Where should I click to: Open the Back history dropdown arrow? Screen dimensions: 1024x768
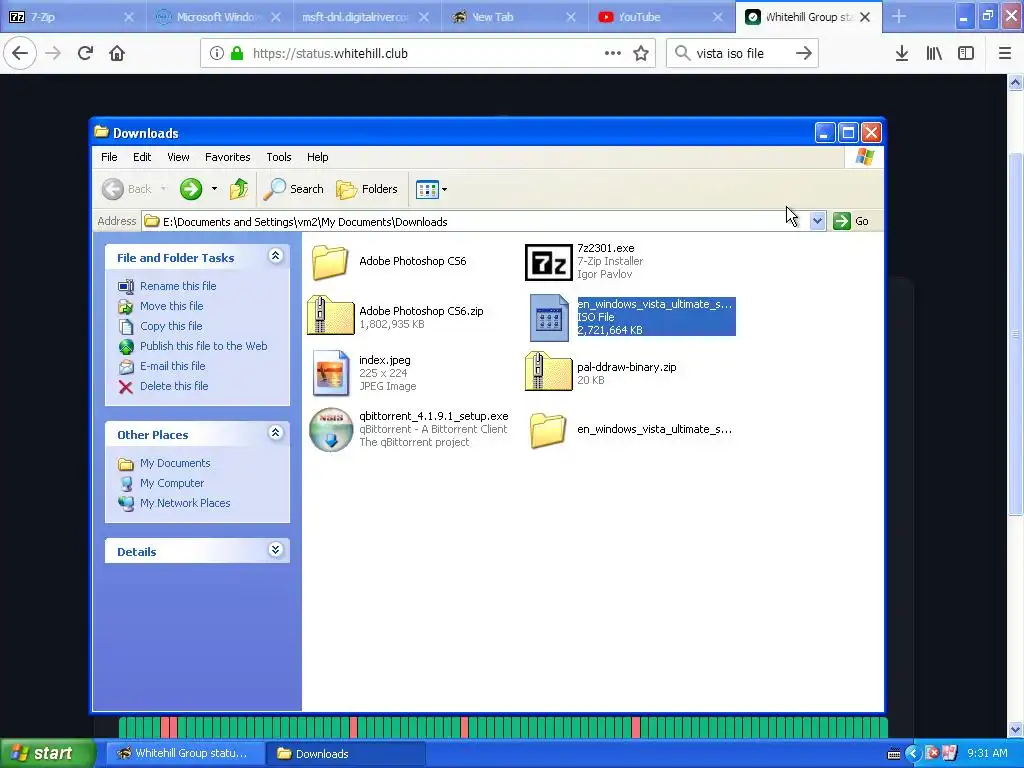(x=163, y=189)
